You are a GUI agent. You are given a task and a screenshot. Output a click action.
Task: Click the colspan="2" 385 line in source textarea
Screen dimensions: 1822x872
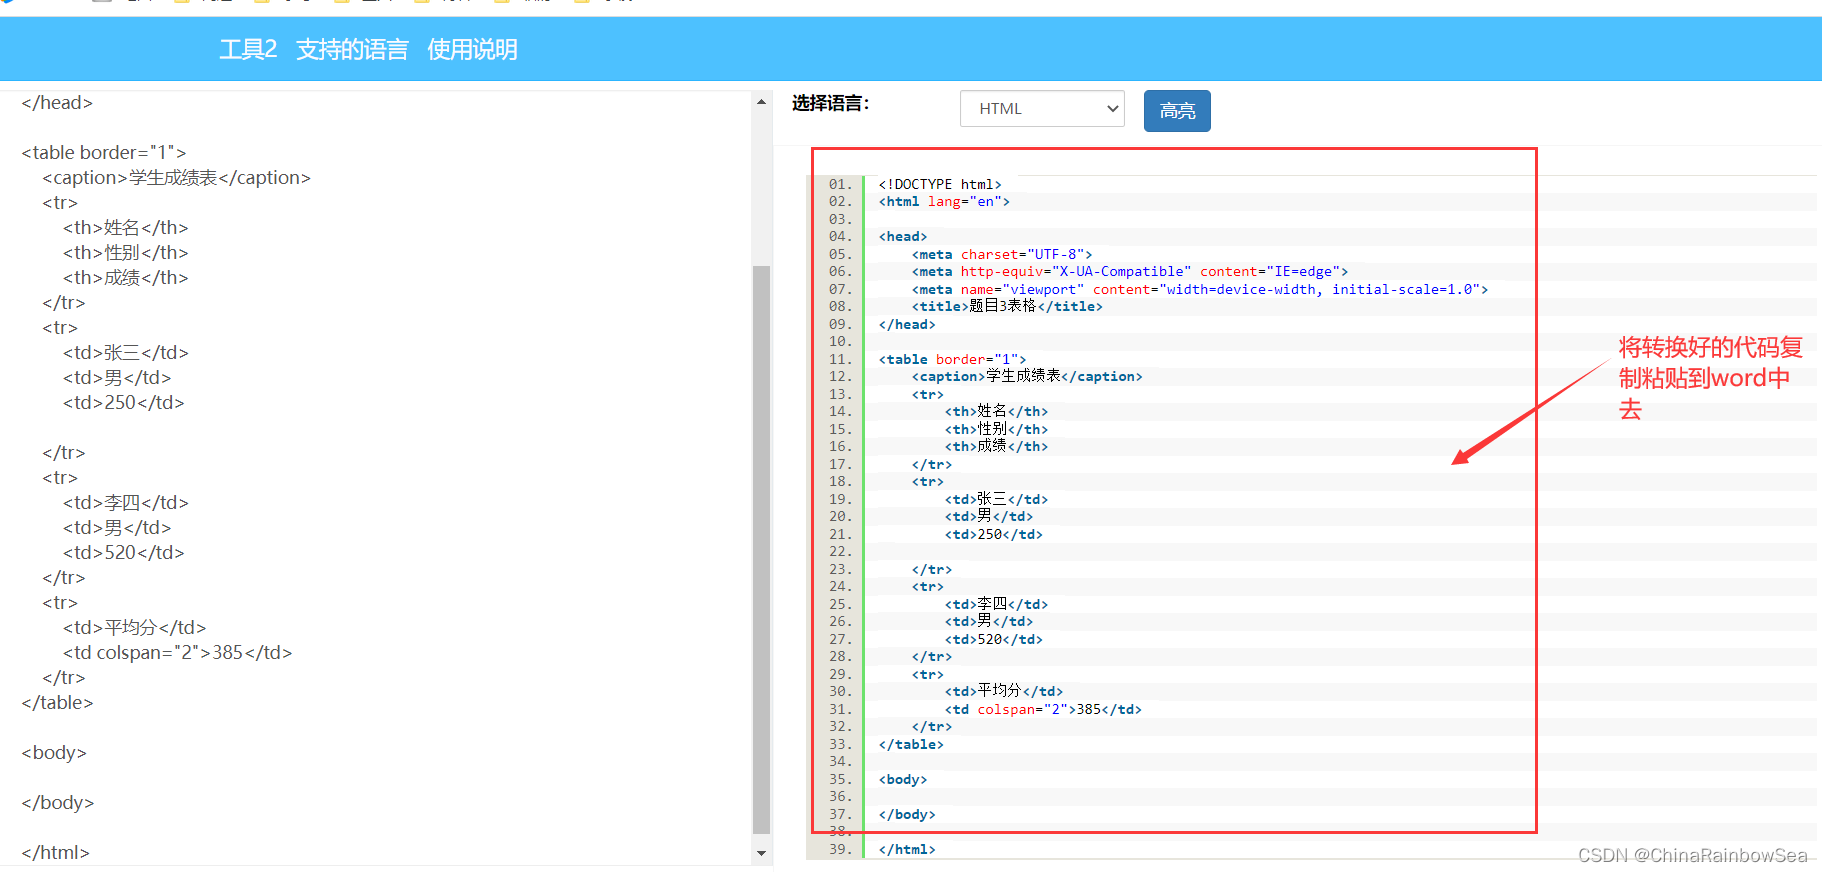[178, 652]
